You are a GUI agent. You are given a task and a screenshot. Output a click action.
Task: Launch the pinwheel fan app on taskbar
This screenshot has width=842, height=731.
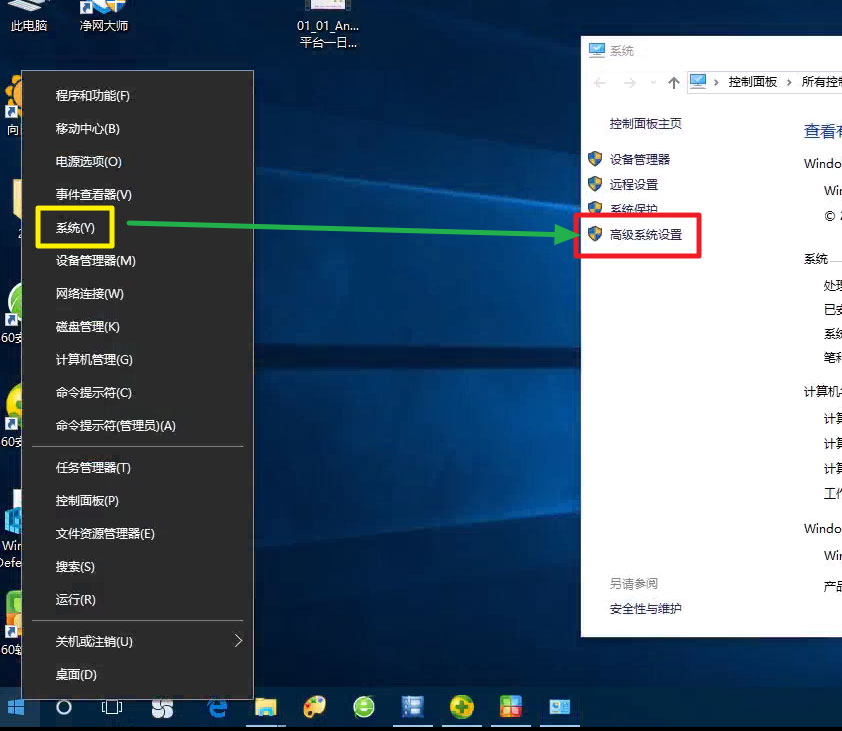coord(162,708)
